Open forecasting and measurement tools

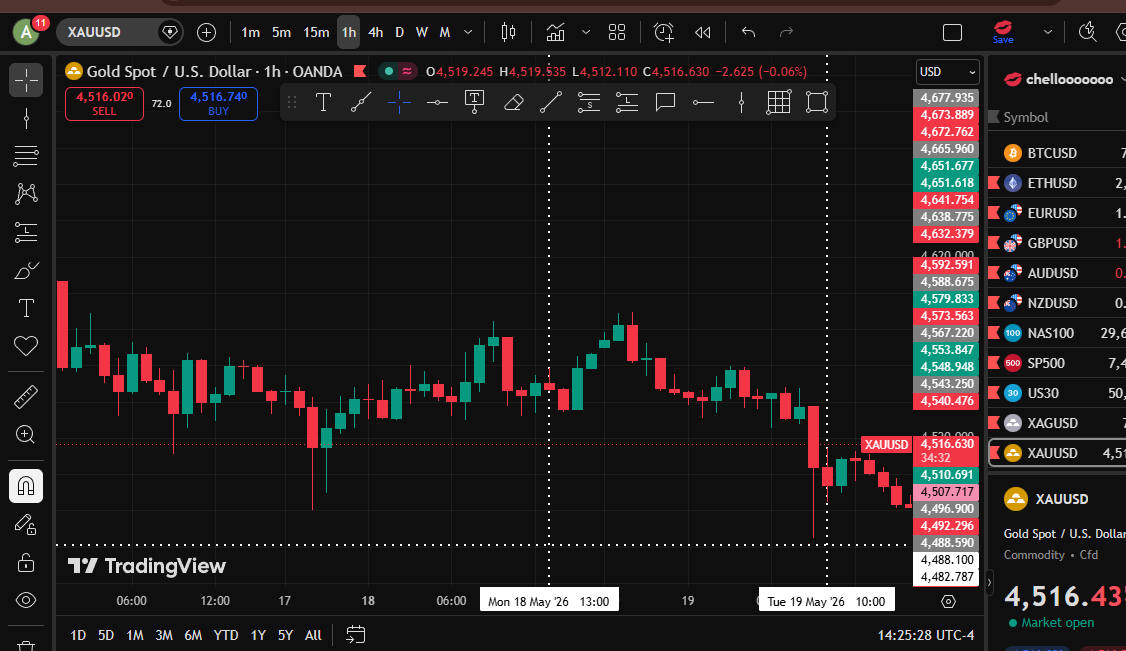[x=26, y=232]
